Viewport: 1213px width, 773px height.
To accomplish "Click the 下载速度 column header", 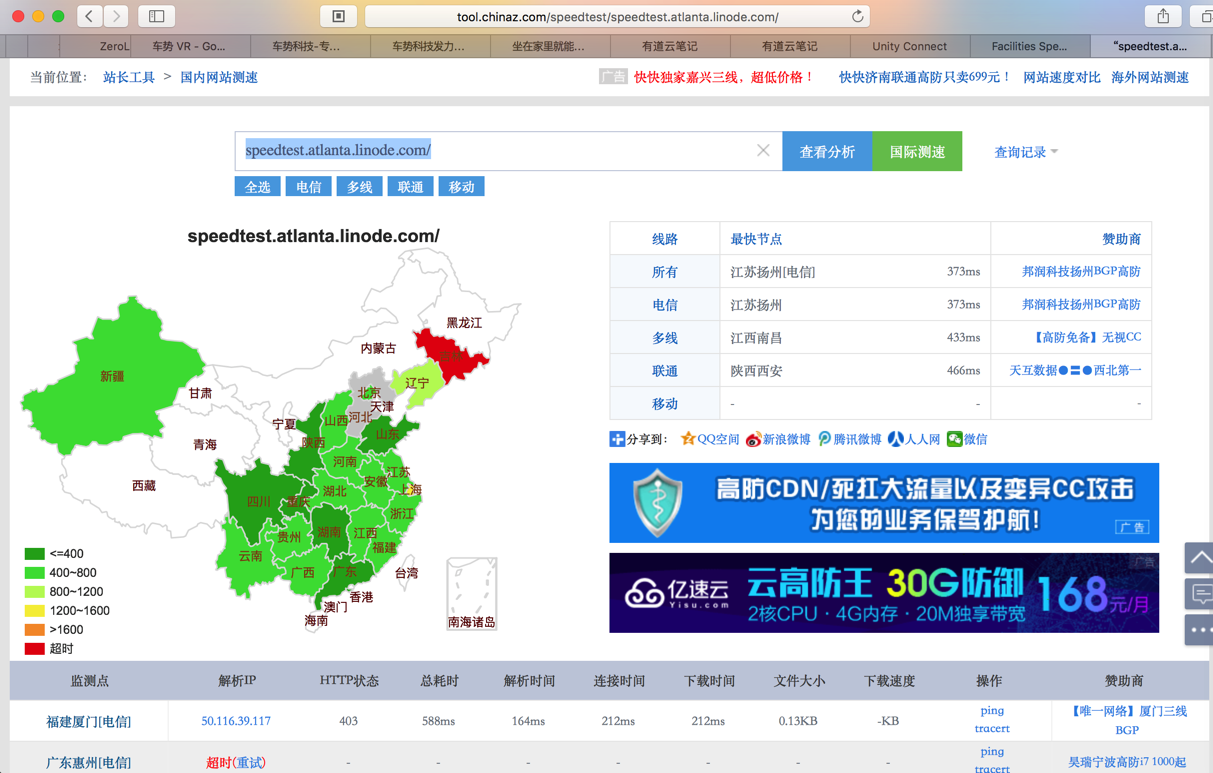I will pos(889,681).
